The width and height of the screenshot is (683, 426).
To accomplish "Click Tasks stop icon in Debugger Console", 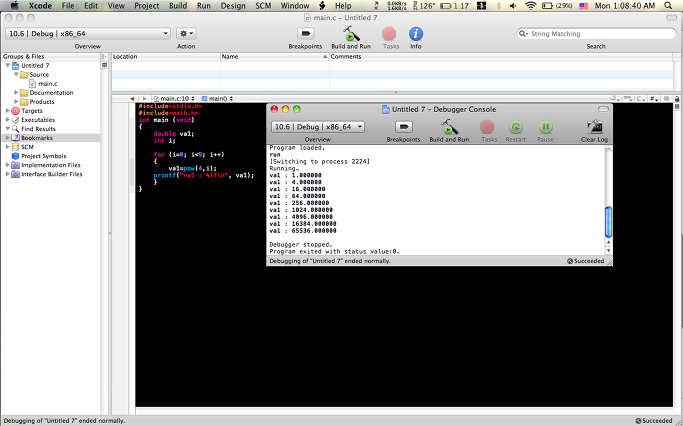I will pos(487,127).
